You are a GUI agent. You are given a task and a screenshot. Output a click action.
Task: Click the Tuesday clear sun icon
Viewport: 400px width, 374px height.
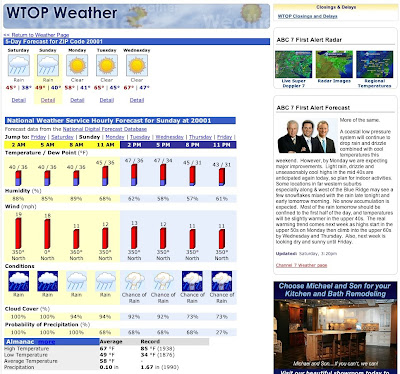point(107,65)
